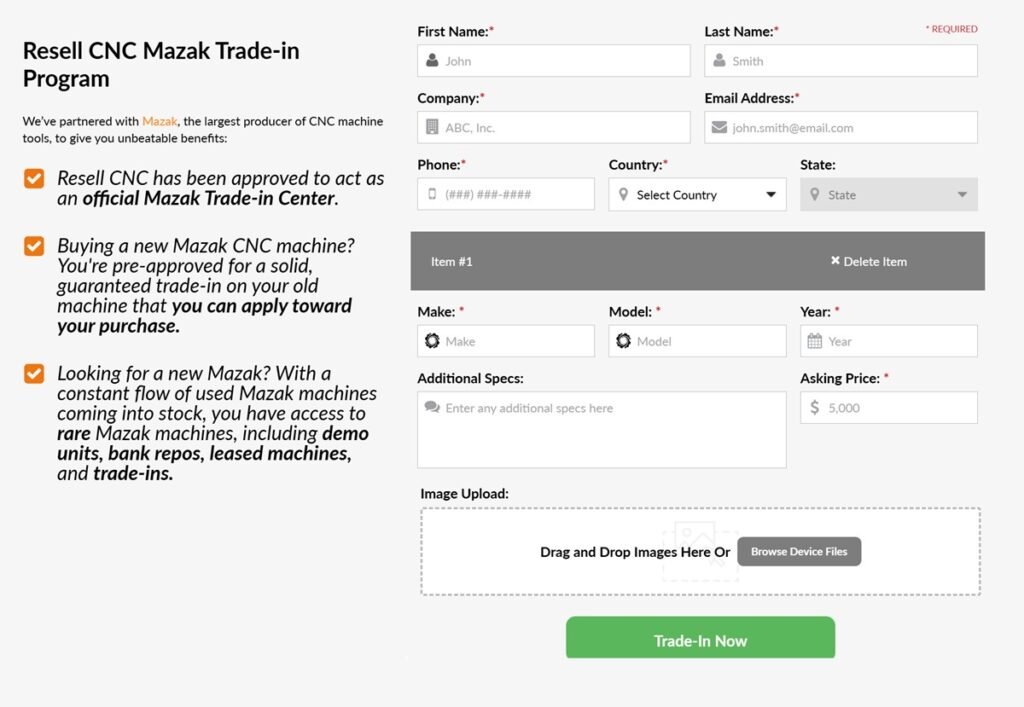Click Browse Device Files button
The width and height of the screenshot is (1024, 707).
[799, 552]
